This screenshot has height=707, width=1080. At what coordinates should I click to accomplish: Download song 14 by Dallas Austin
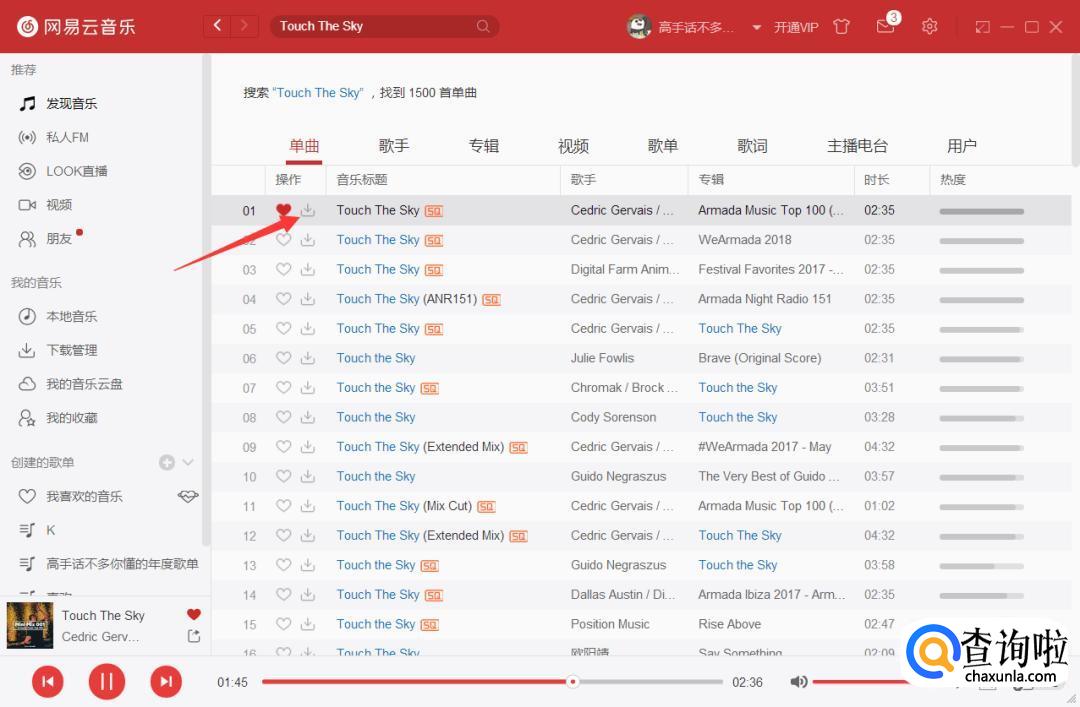pyautogui.click(x=308, y=595)
